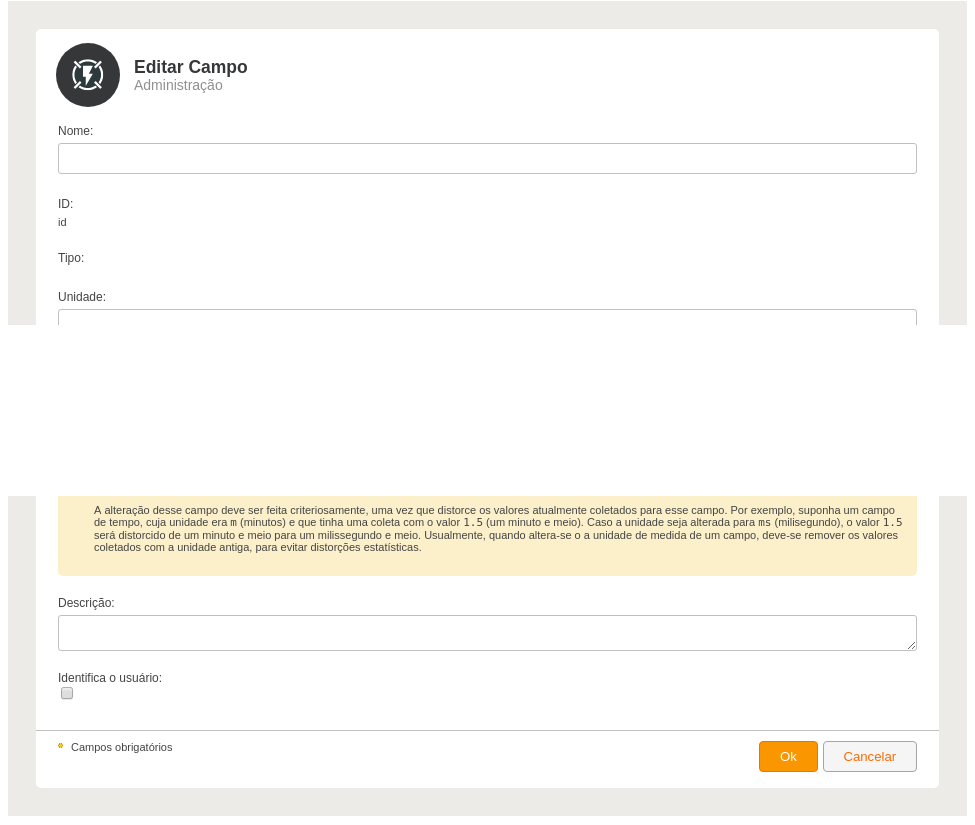Click the Administração subtitle
975x825 pixels.
click(178, 85)
